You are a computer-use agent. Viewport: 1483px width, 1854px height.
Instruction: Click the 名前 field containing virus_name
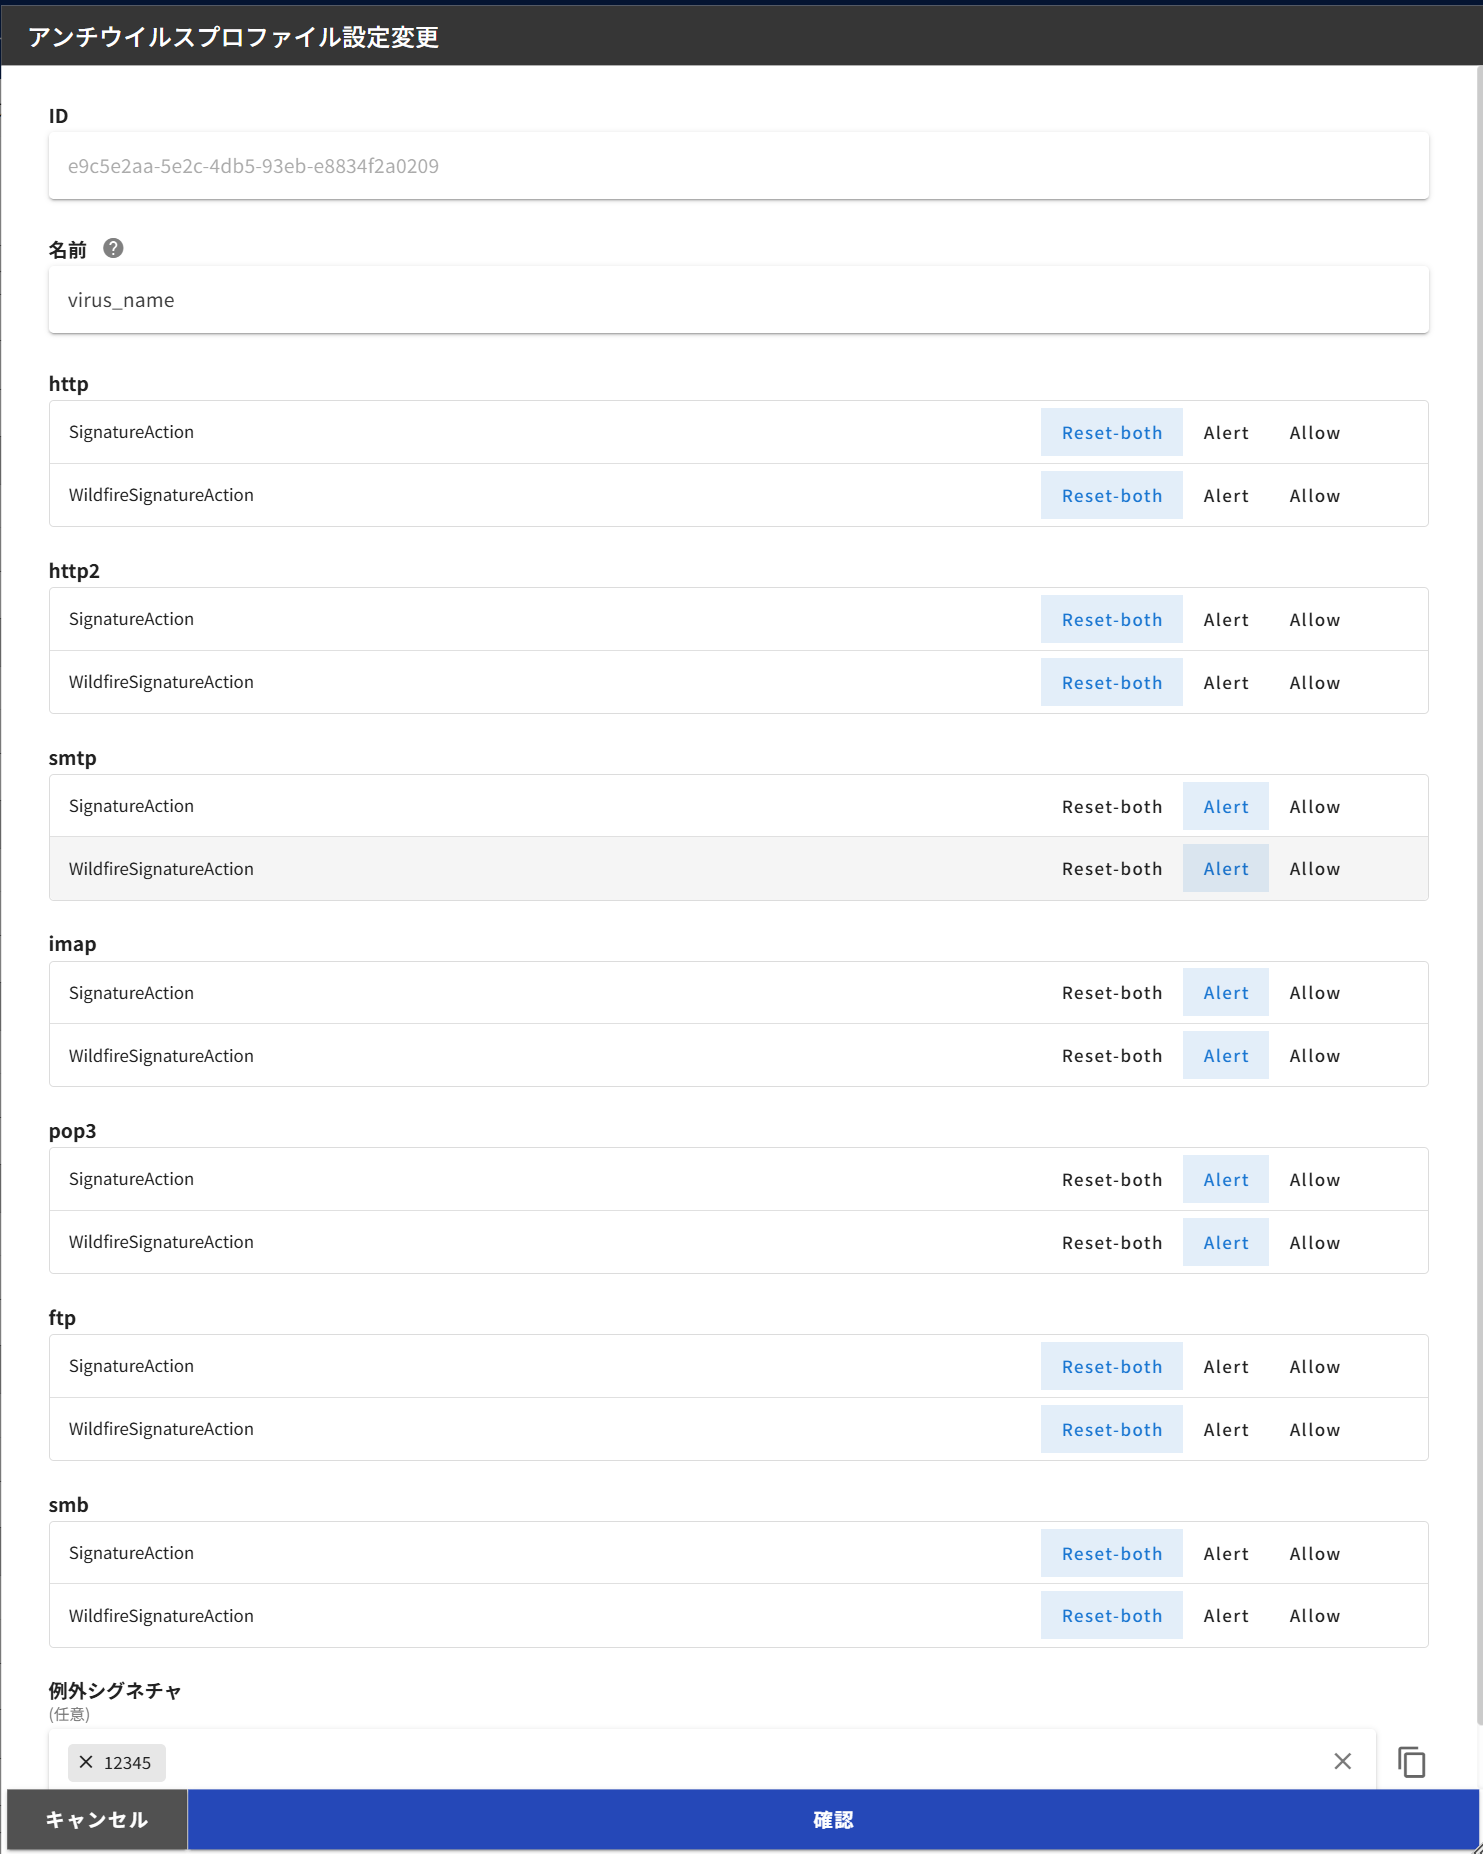(x=738, y=300)
